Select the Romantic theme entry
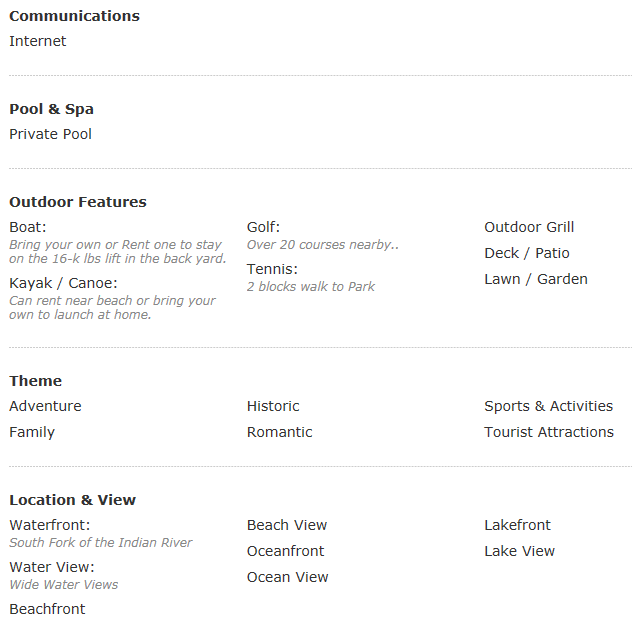632x622 pixels. click(x=279, y=432)
